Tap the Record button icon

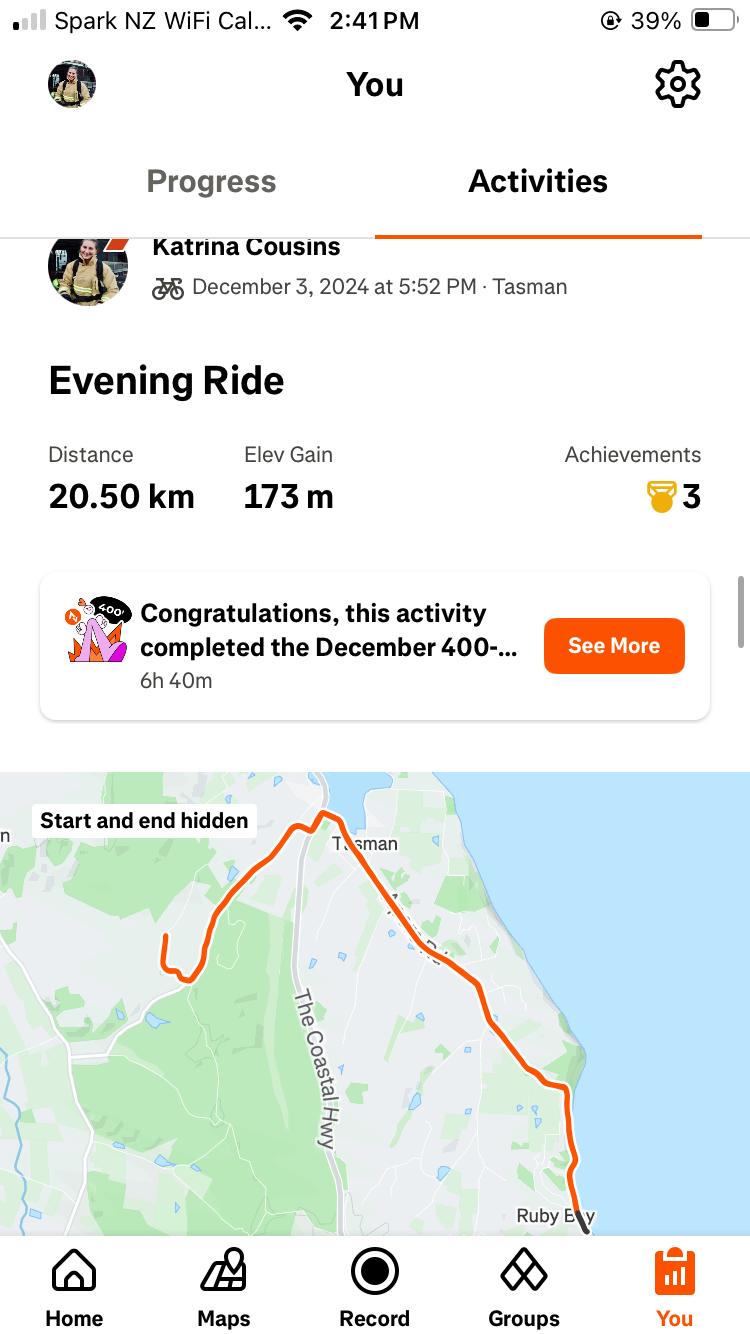pyautogui.click(x=375, y=1272)
